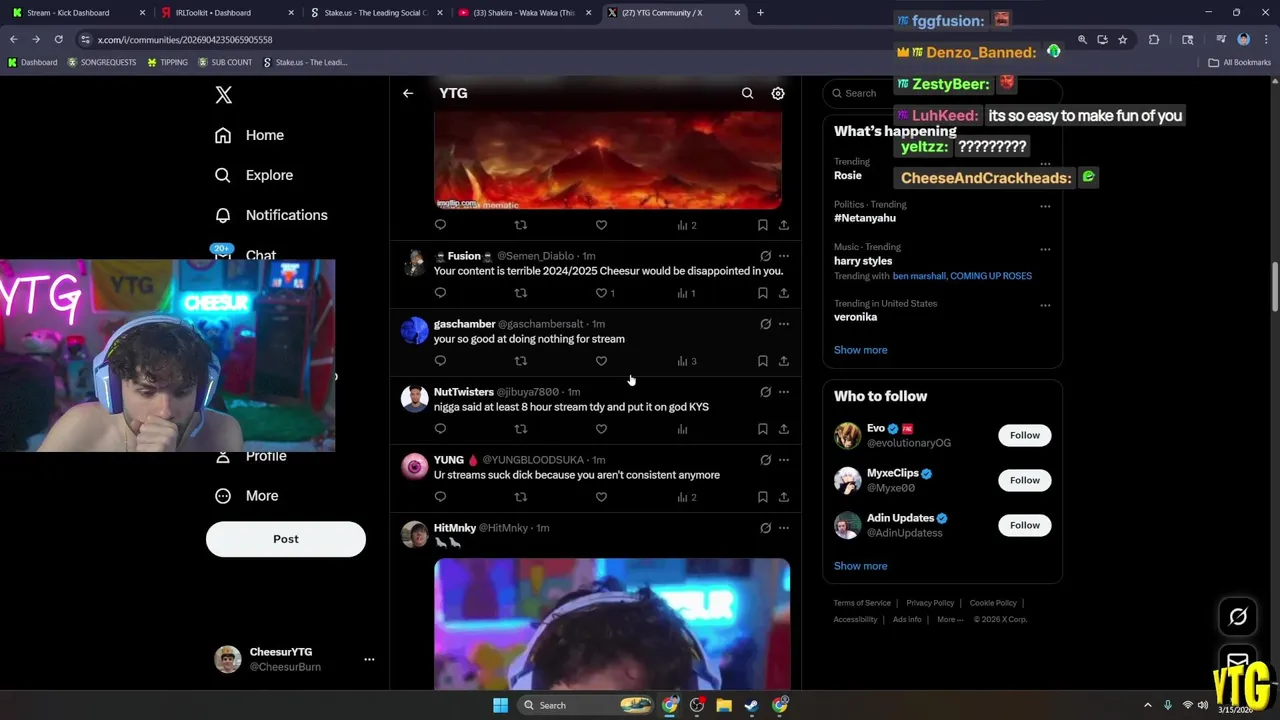Open More in sidebar

pos(247,496)
